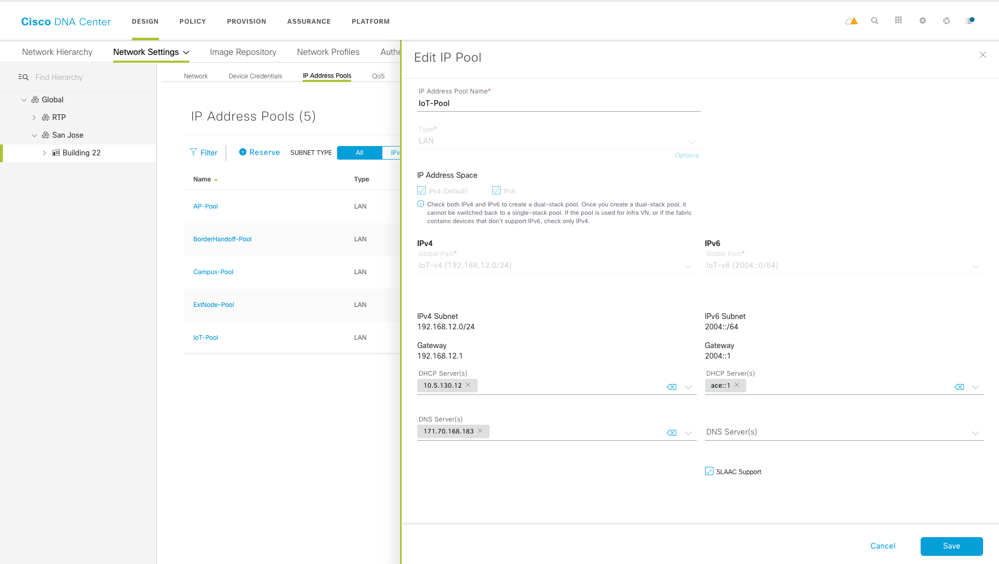The height and width of the screenshot is (564, 999).
Task: Open the AP-Pool link
Action: [205, 206]
